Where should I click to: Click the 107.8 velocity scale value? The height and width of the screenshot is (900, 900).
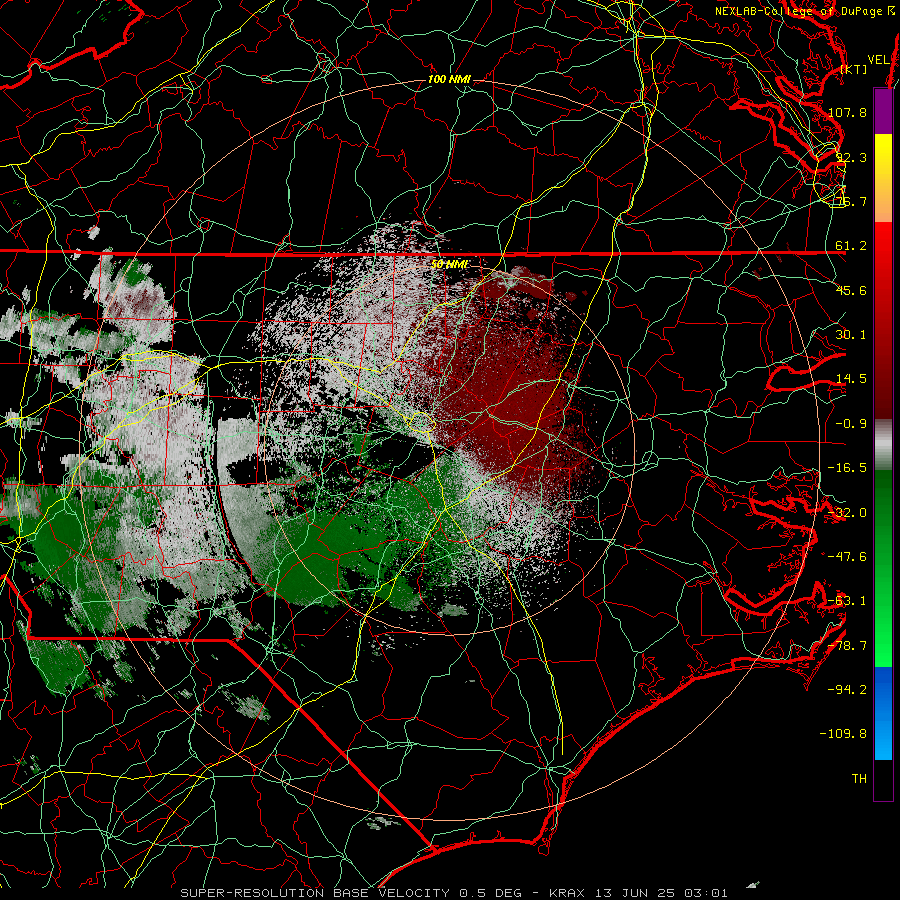[x=847, y=112]
